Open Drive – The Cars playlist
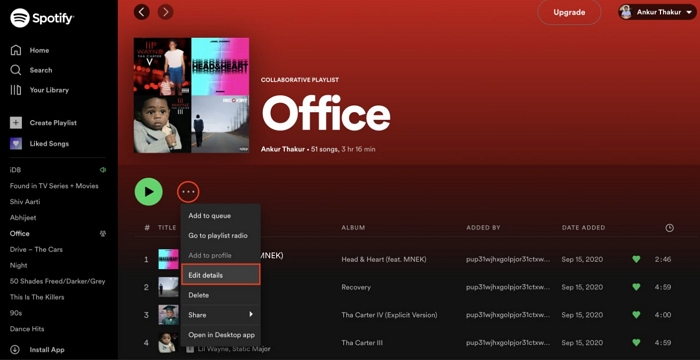Image resolution: width=700 pixels, height=360 pixels. [x=36, y=250]
